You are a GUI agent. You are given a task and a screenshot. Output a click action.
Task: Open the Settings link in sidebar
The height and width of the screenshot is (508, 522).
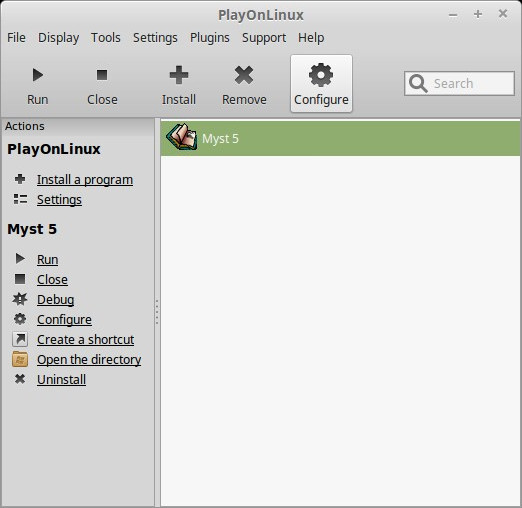tap(59, 200)
